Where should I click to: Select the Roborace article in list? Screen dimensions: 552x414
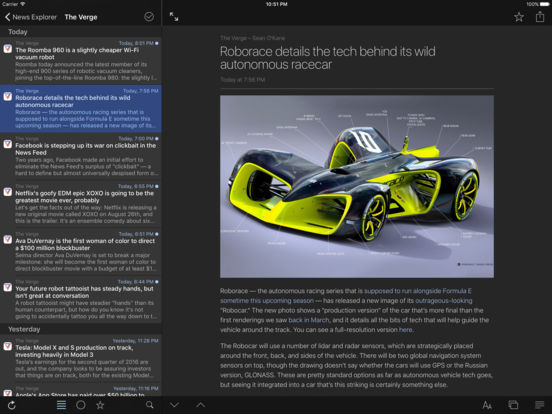(81, 108)
